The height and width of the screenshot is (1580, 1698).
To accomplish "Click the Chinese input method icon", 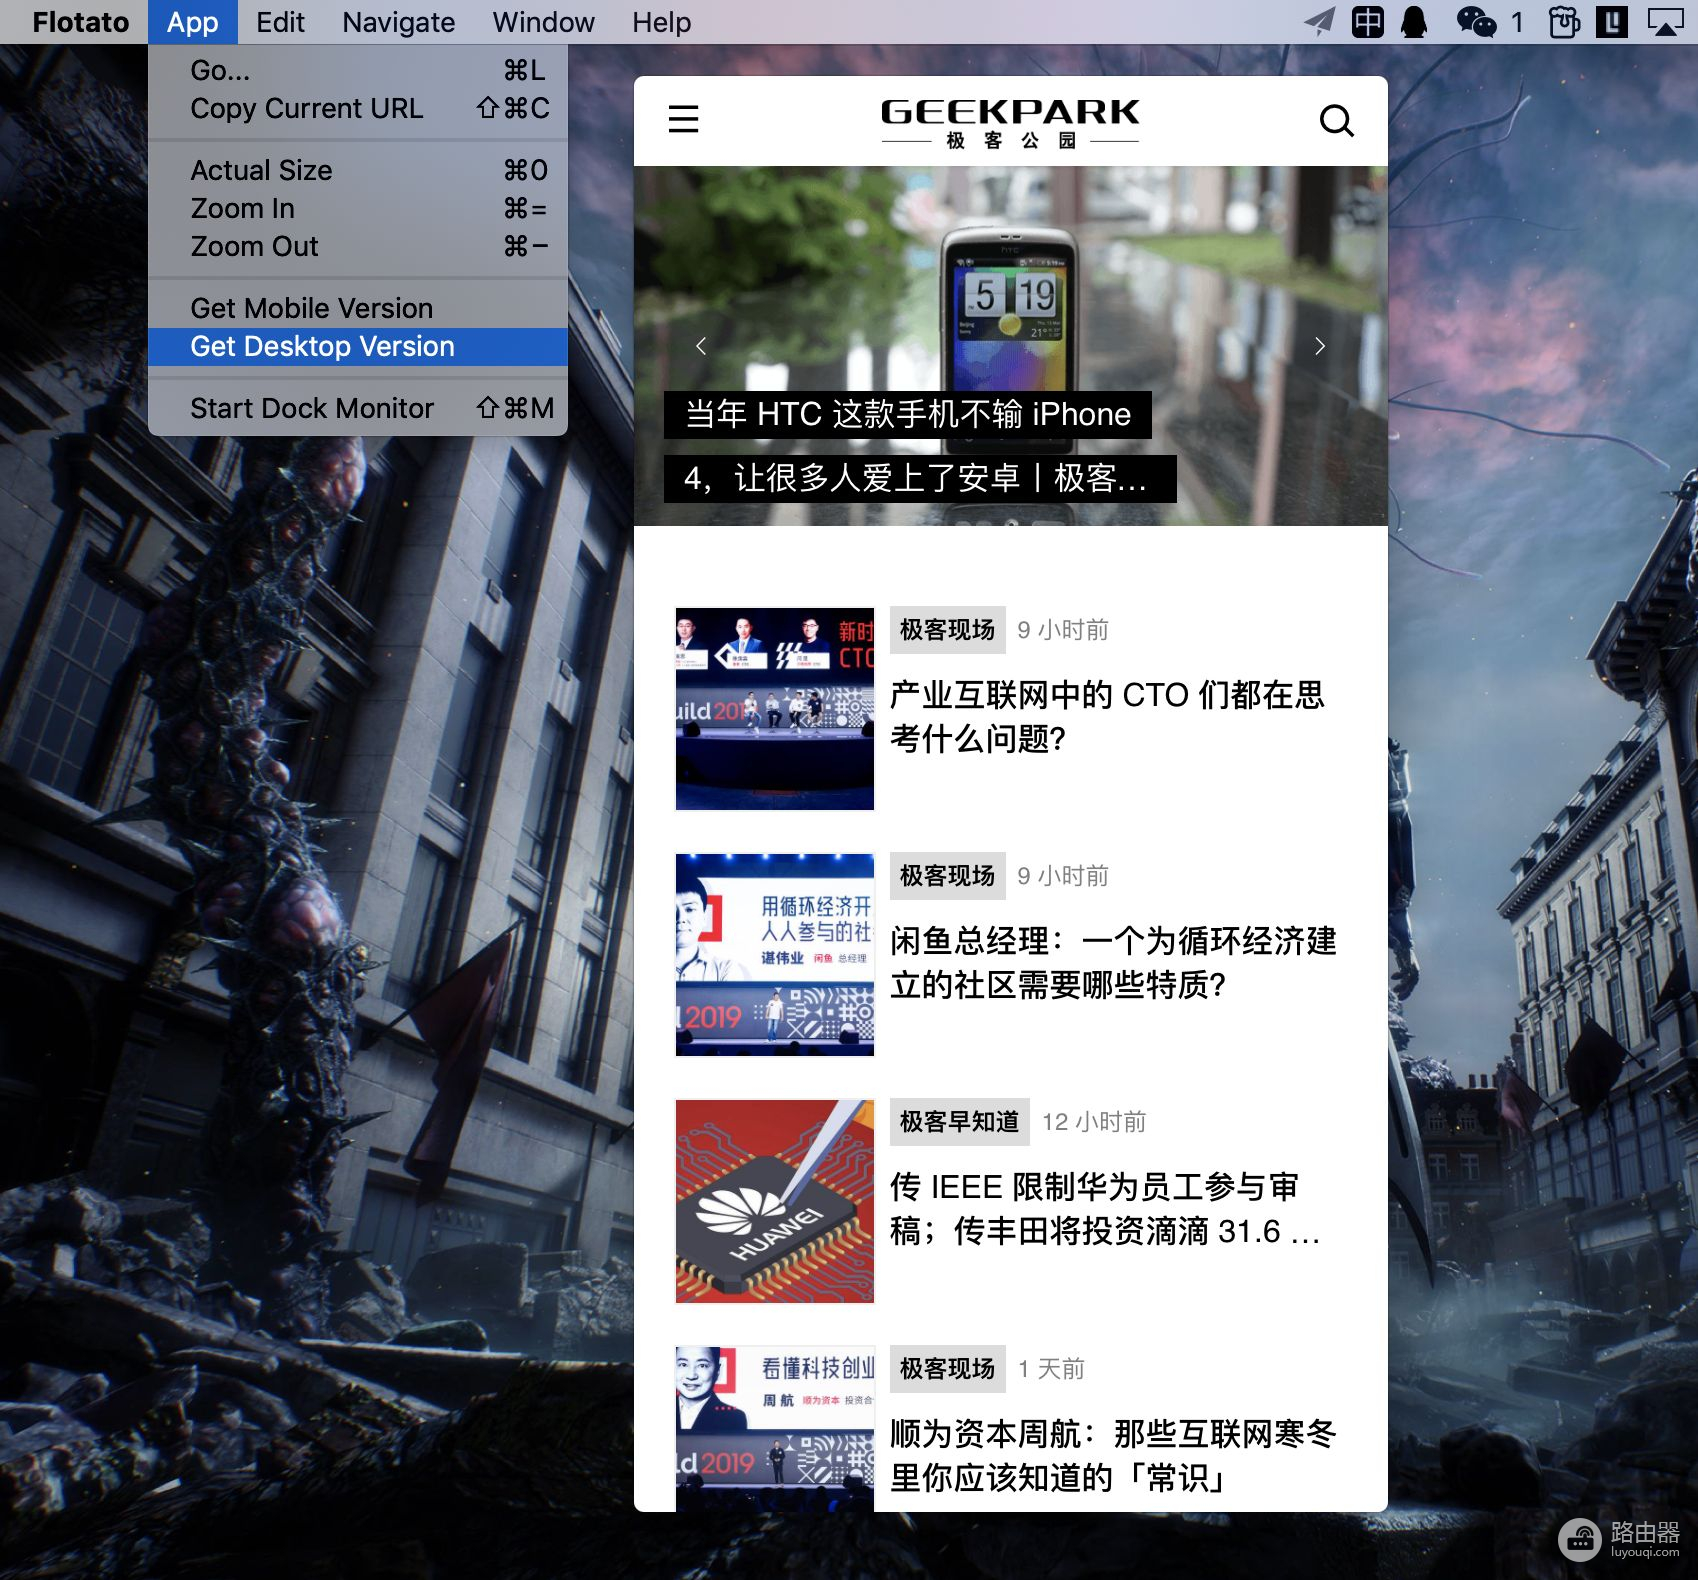I will (x=1367, y=22).
